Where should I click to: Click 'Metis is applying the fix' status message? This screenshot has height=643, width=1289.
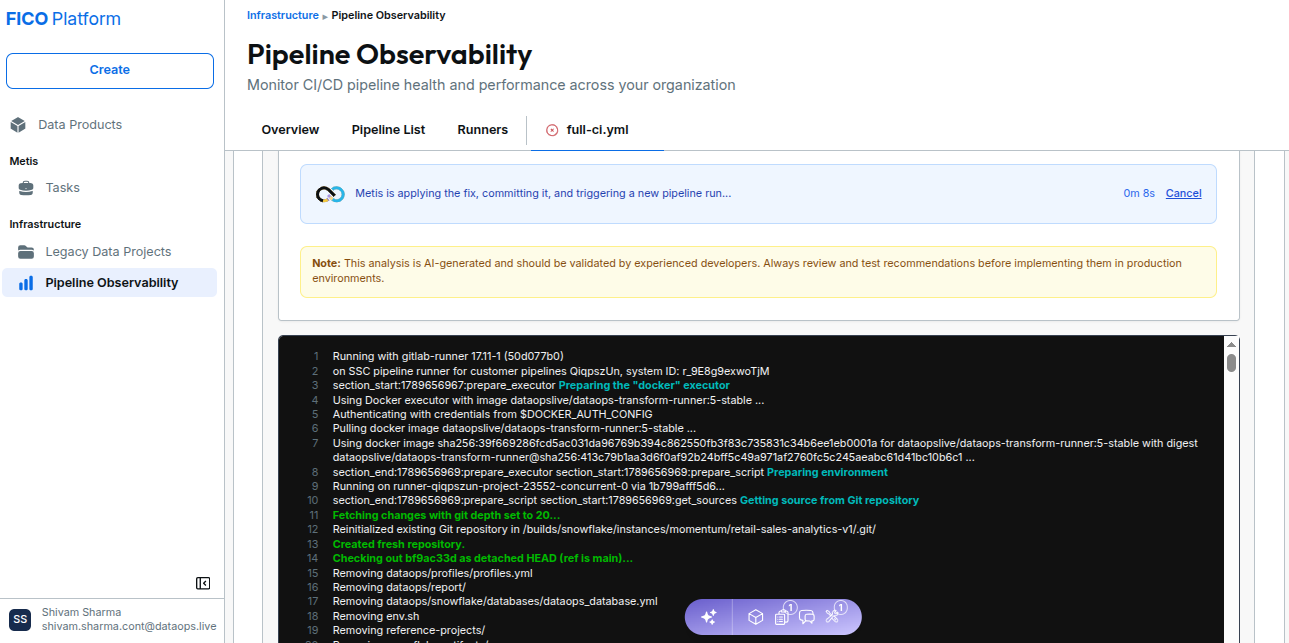[543, 193]
